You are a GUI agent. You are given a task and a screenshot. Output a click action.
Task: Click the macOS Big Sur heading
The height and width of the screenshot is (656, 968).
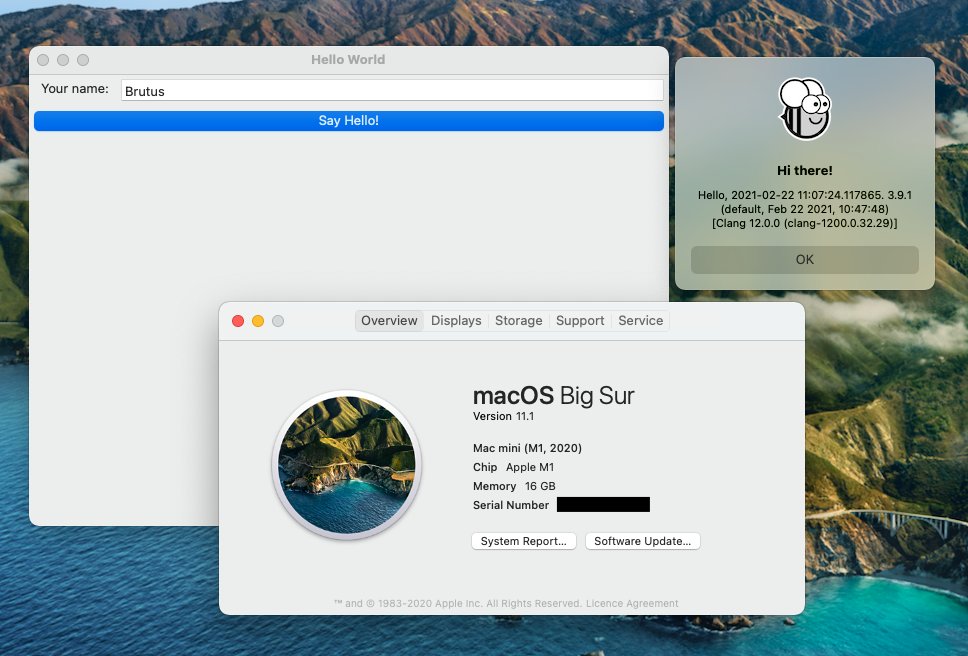[554, 396]
